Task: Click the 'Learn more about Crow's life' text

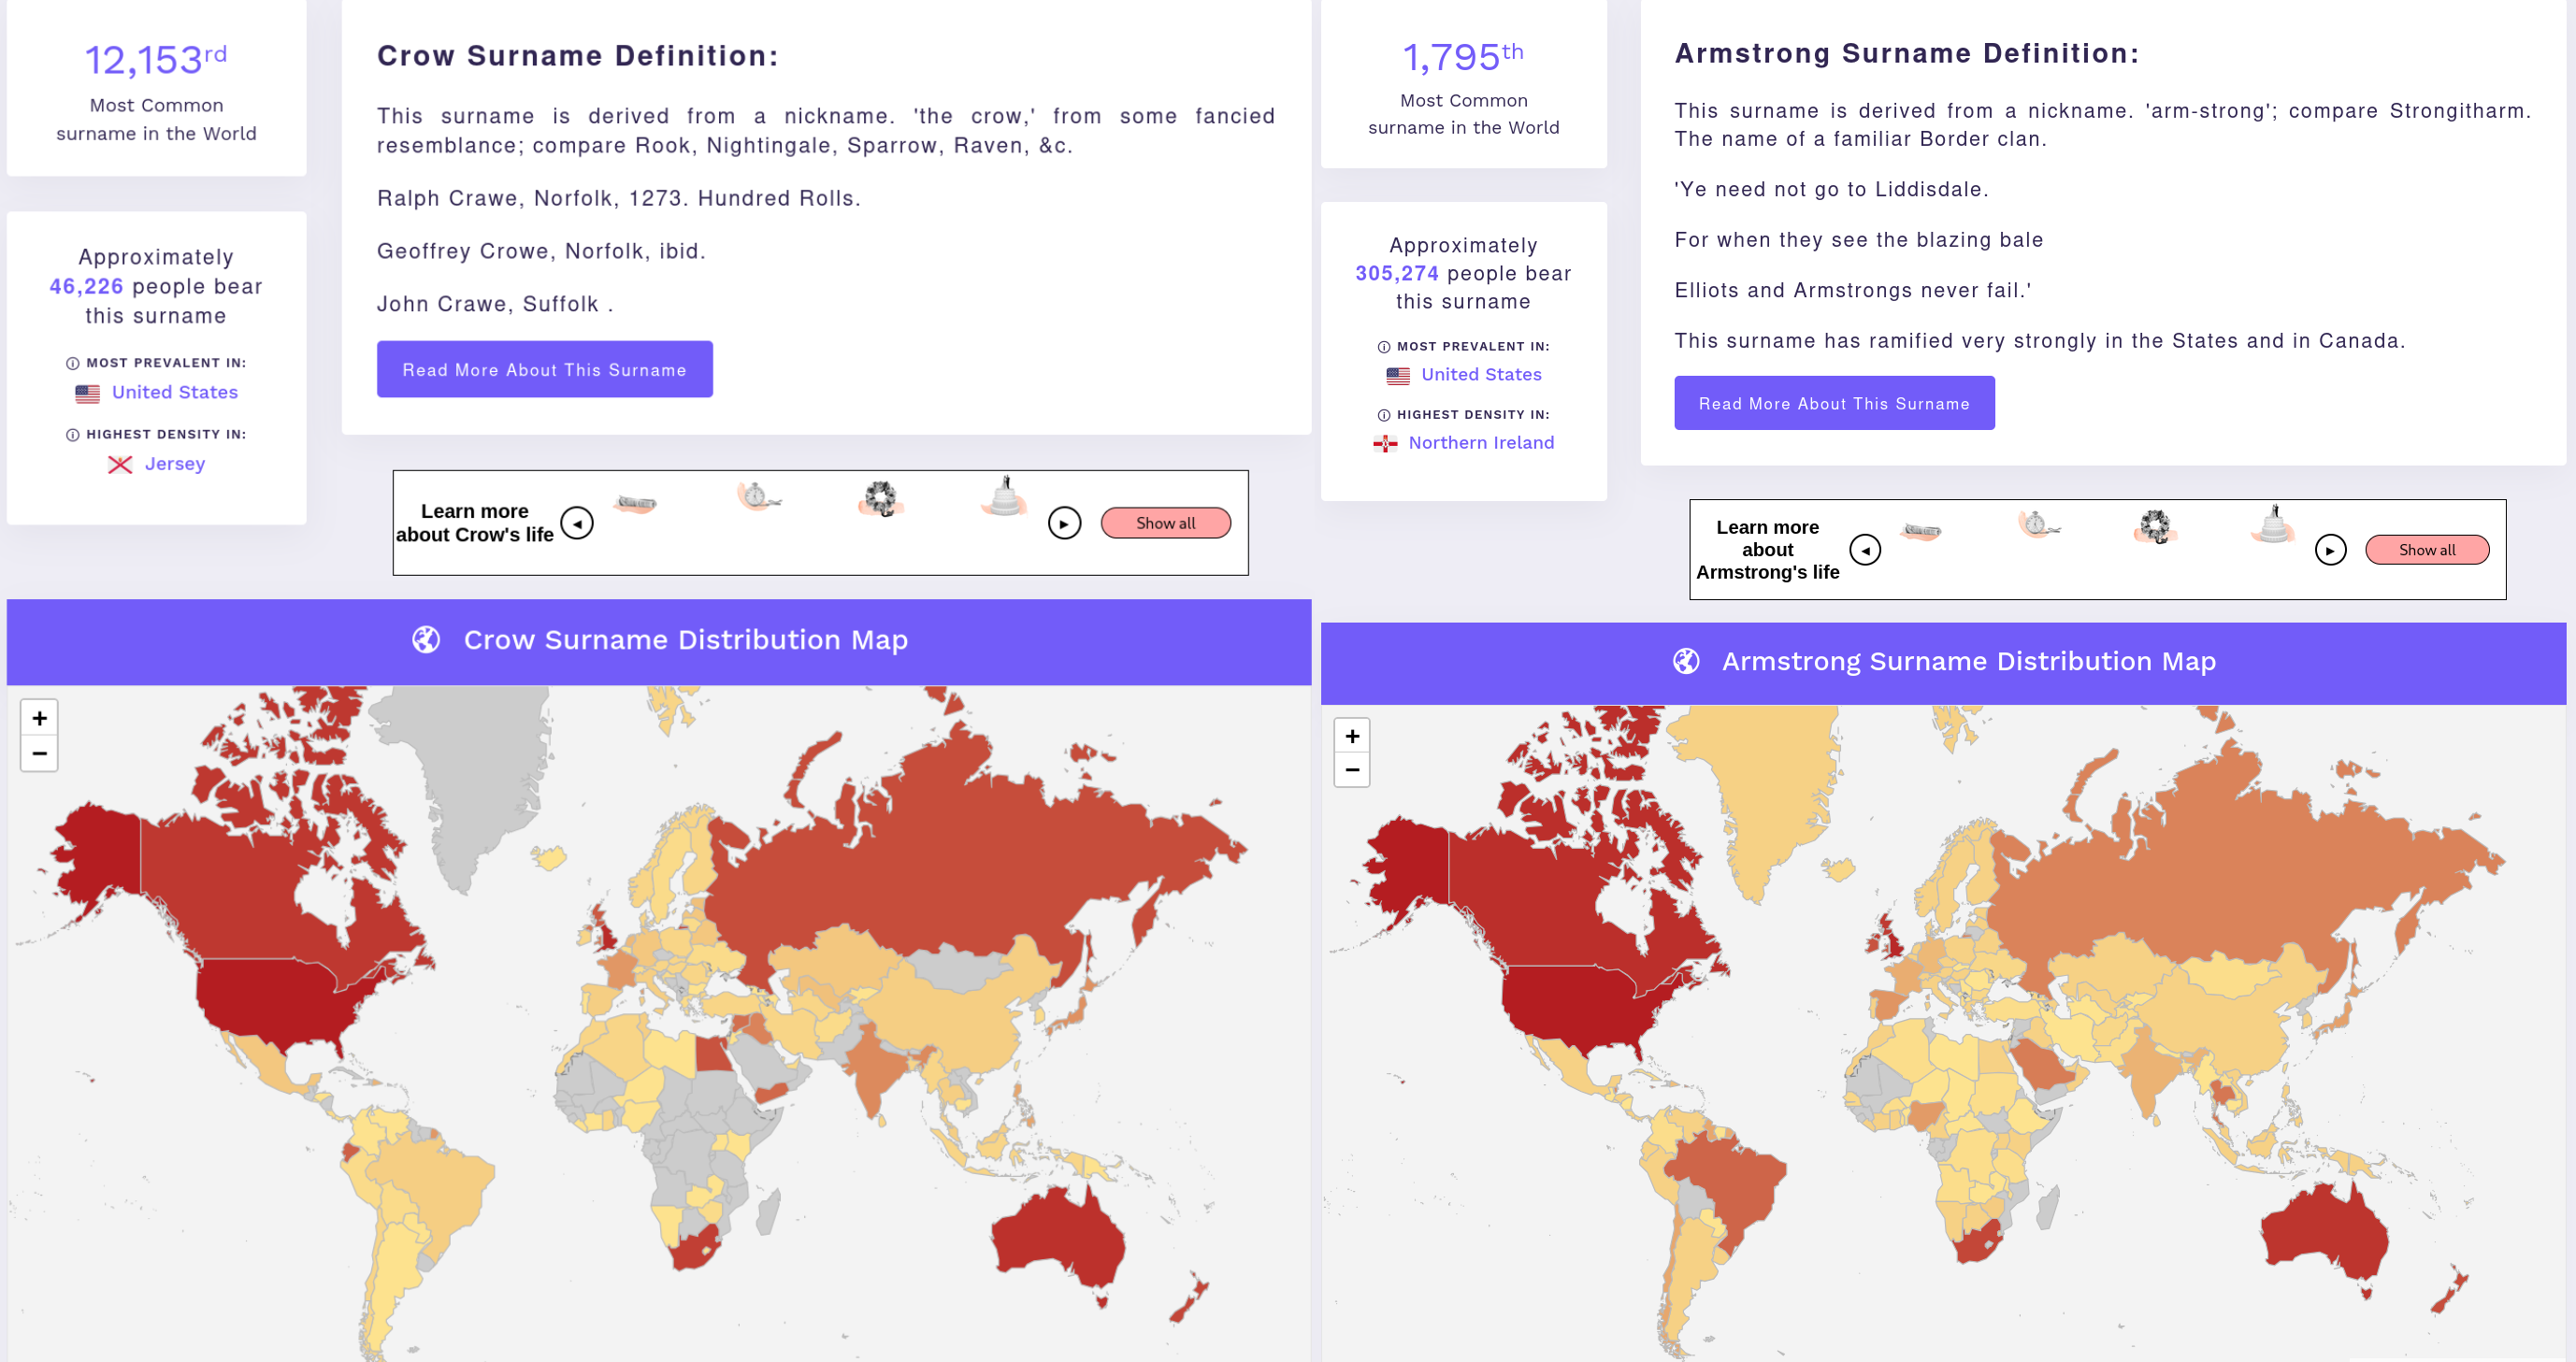Action: pyautogui.click(x=475, y=523)
